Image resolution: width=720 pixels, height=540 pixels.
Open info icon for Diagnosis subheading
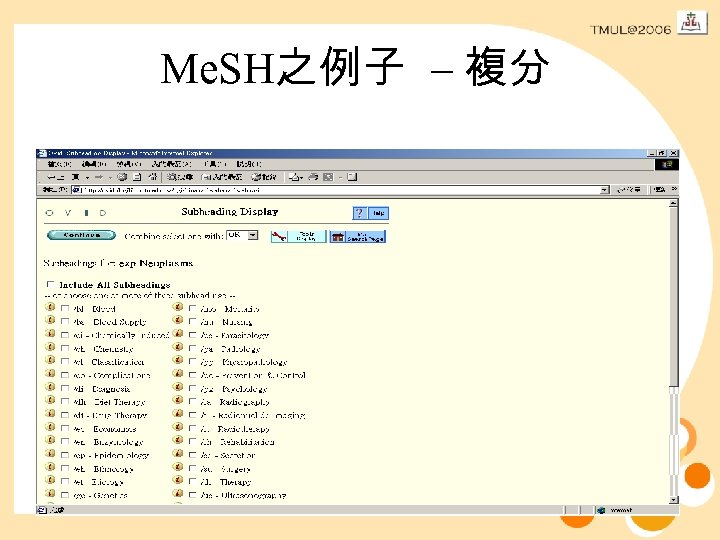(x=50, y=387)
